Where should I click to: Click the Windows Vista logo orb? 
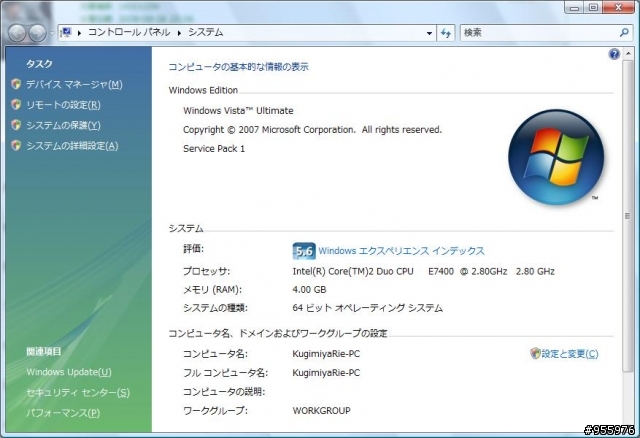(x=556, y=157)
